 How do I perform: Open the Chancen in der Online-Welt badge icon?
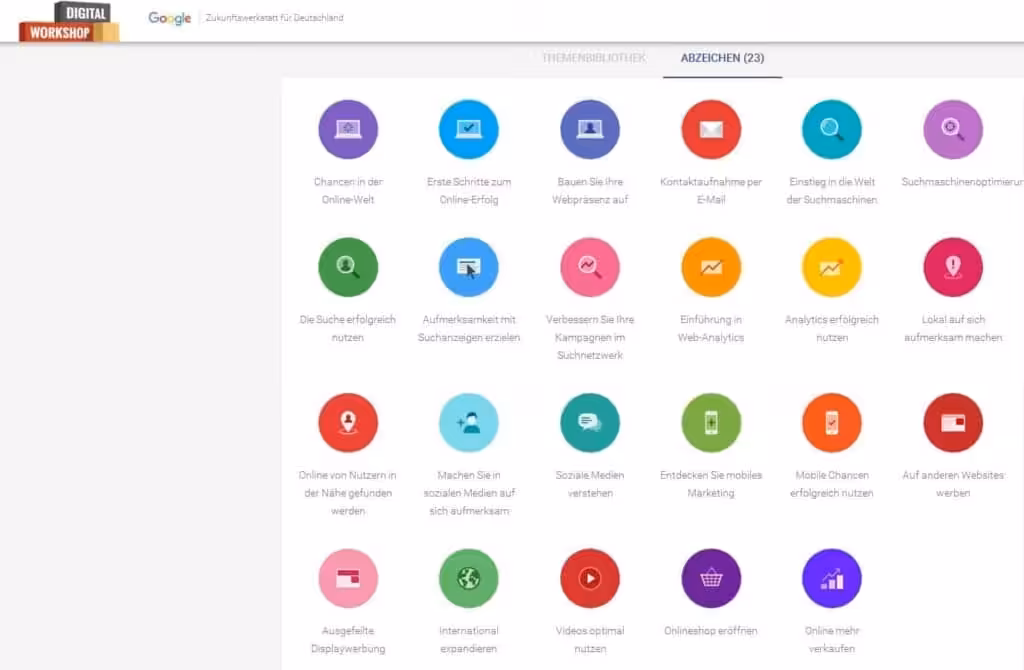[348, 129]
